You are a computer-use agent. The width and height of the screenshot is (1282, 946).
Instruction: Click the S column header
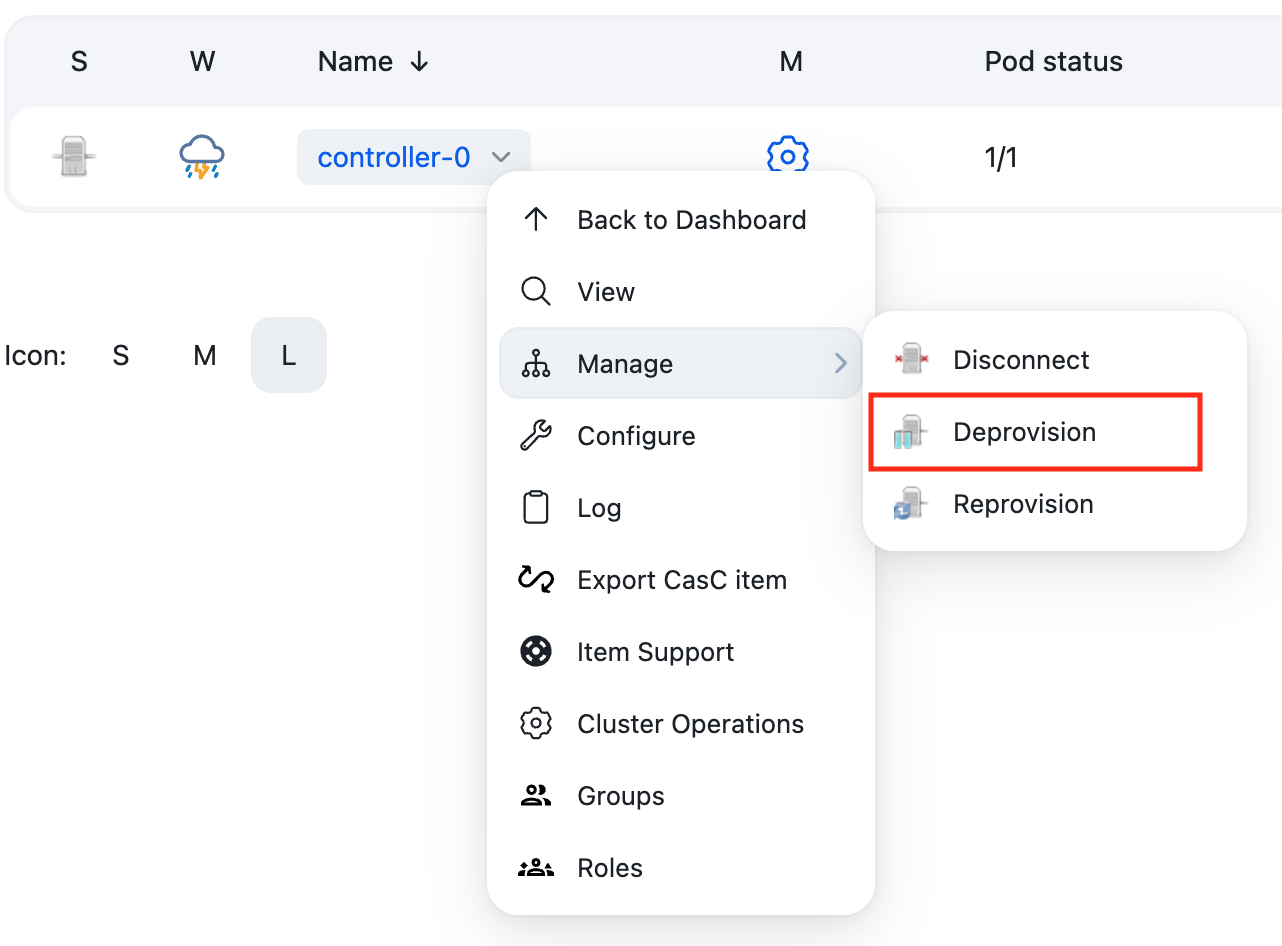pos(79,62)
